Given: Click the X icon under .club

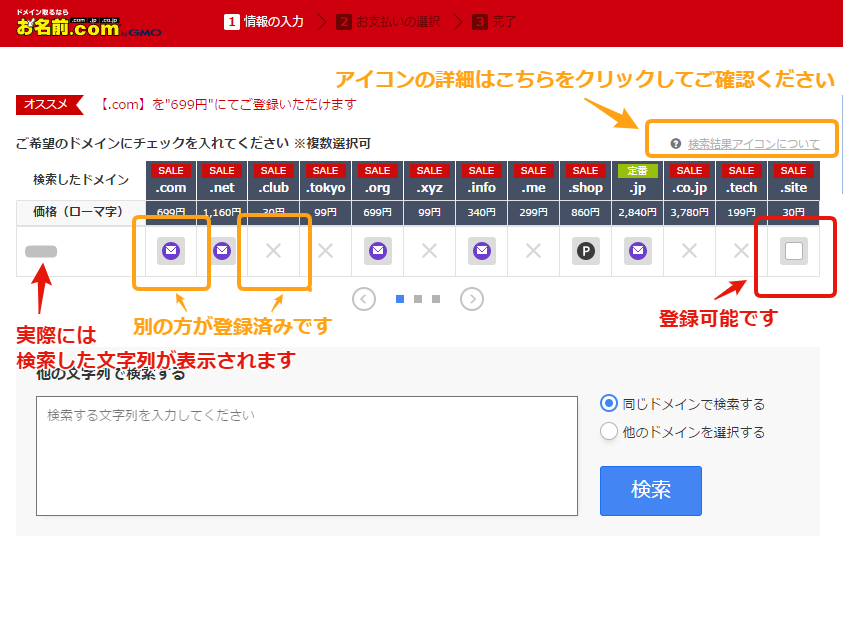Looking at the screenshot, I should click(x=273, y=252).
